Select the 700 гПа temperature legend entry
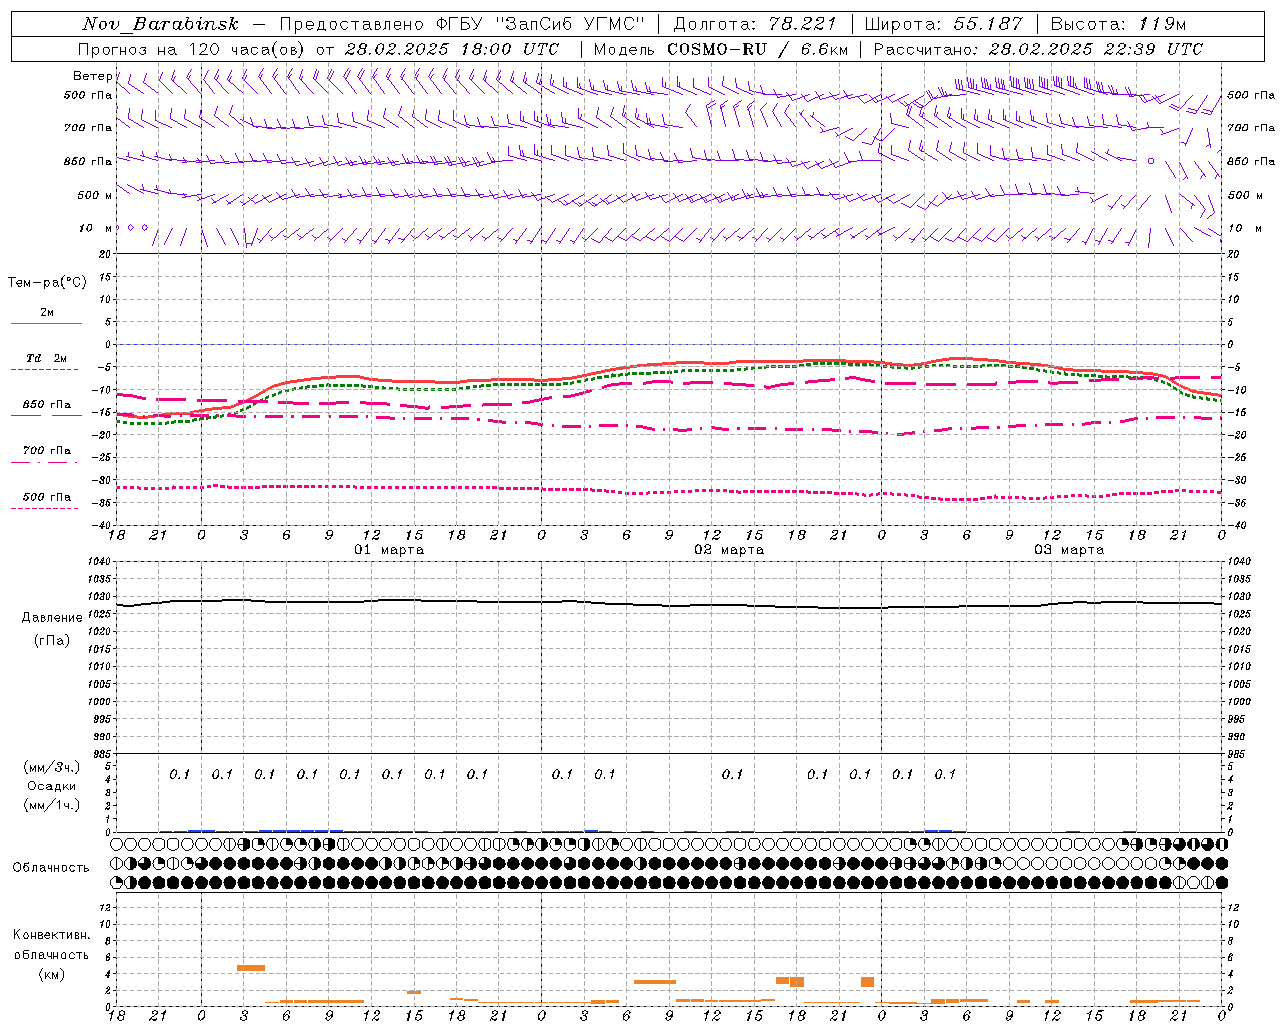This screenshot has height=1024, width=1280. pyautogui.click(x=47, y=450)
